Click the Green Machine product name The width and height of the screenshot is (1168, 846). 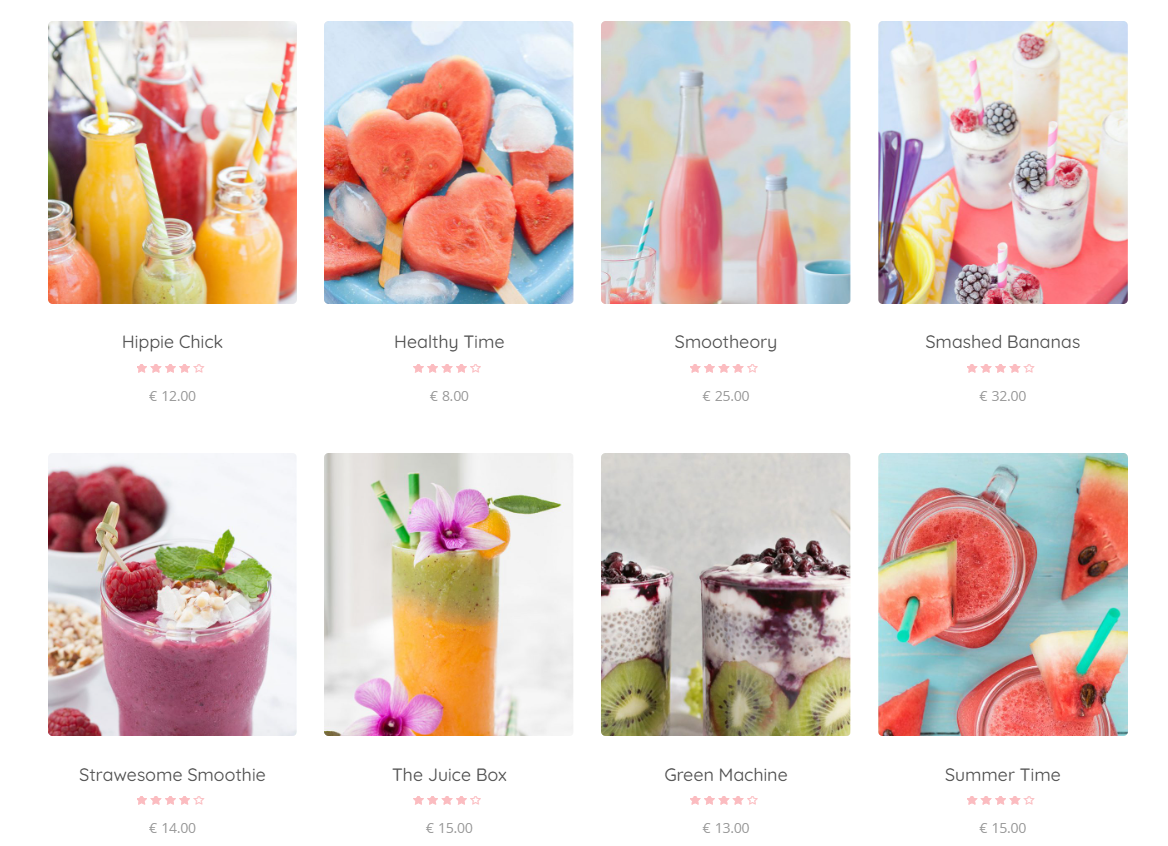pos(726,775)
